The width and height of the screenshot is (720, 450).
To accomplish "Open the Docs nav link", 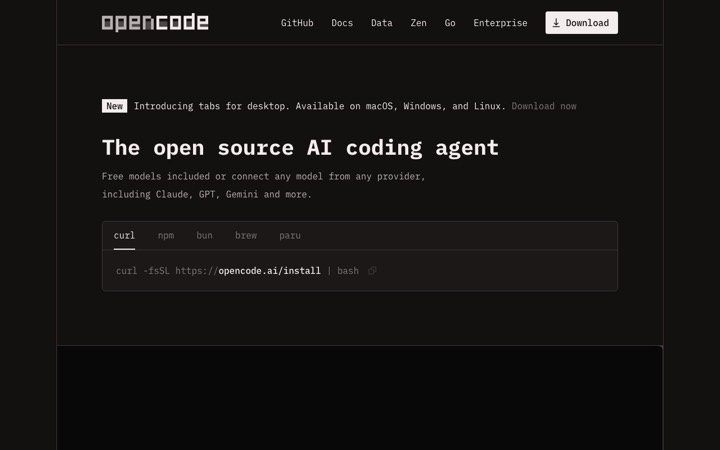I will point(342,23).
